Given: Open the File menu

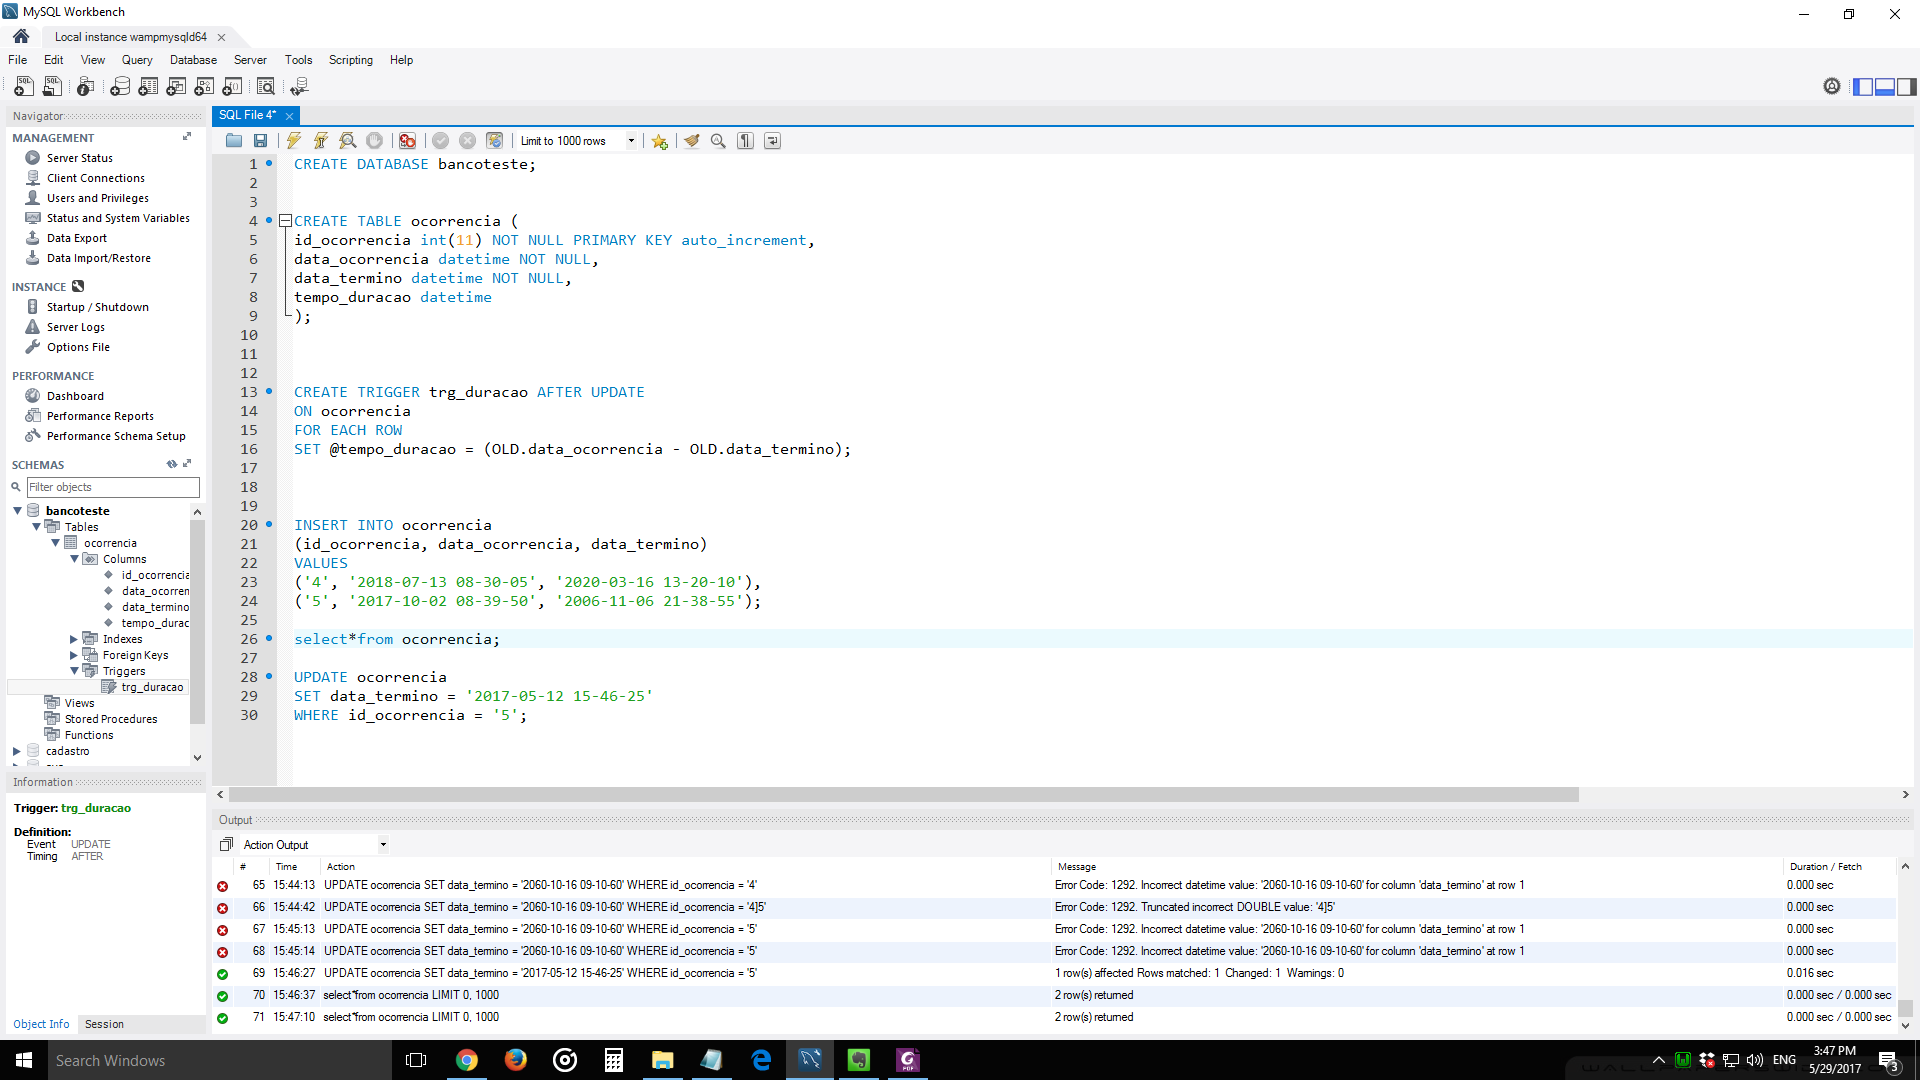Looking at the screenshot, I should coord(18,60).
